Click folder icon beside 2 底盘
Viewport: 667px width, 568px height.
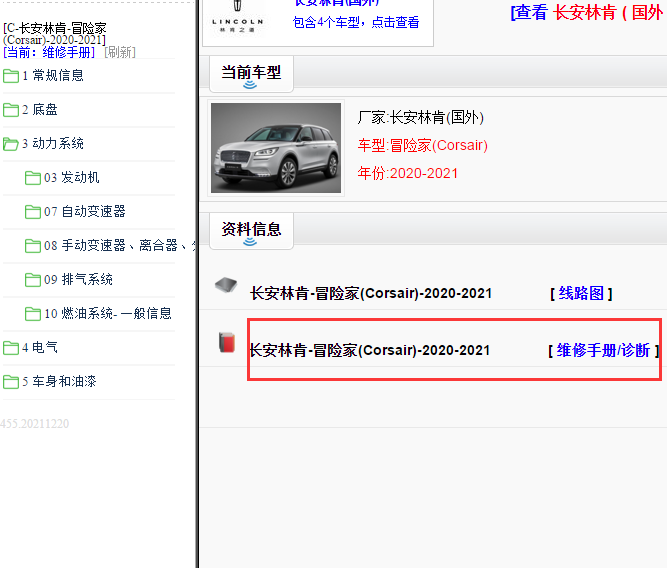point(11,110)
